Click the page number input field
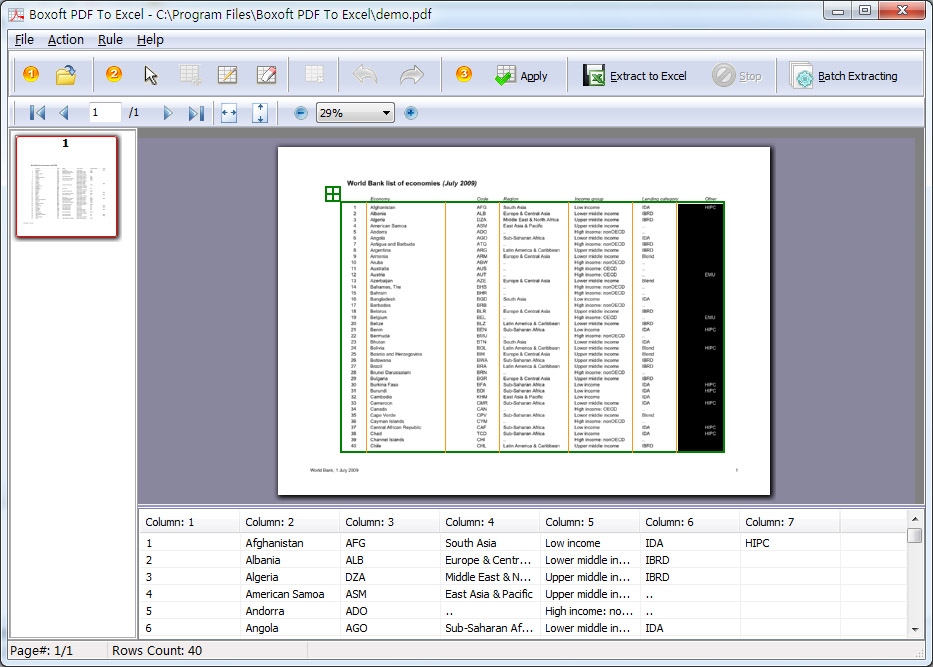This screenshot has width=933, height=667. tap(105, 112)
